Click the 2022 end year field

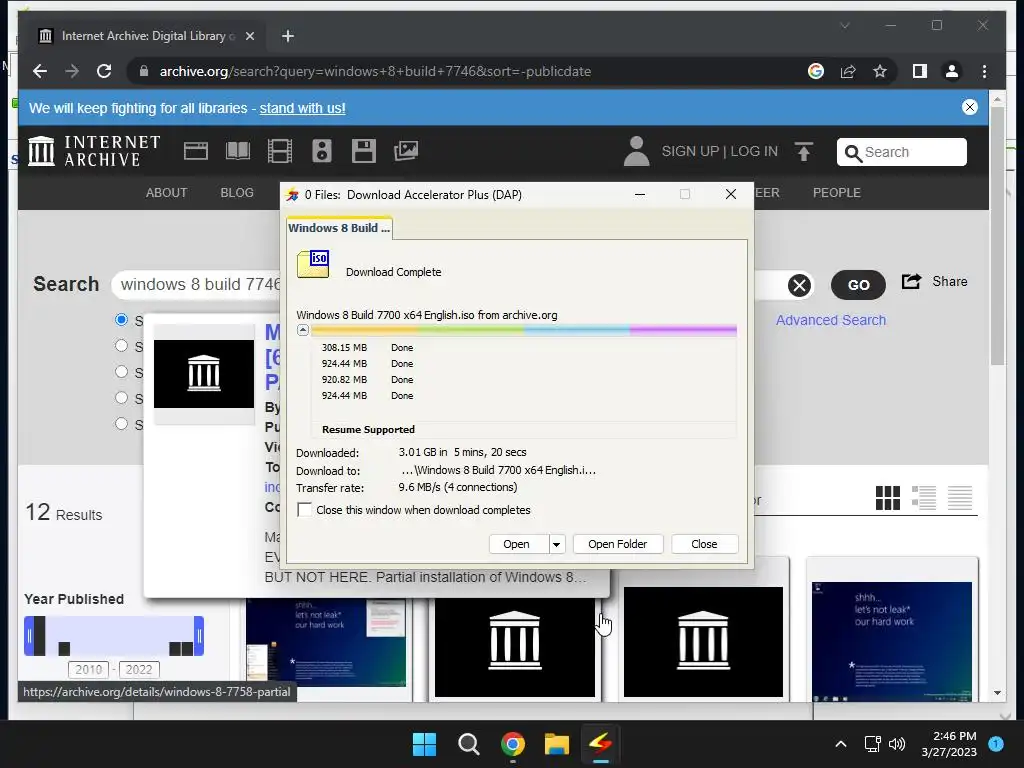(x=138, y=669)
